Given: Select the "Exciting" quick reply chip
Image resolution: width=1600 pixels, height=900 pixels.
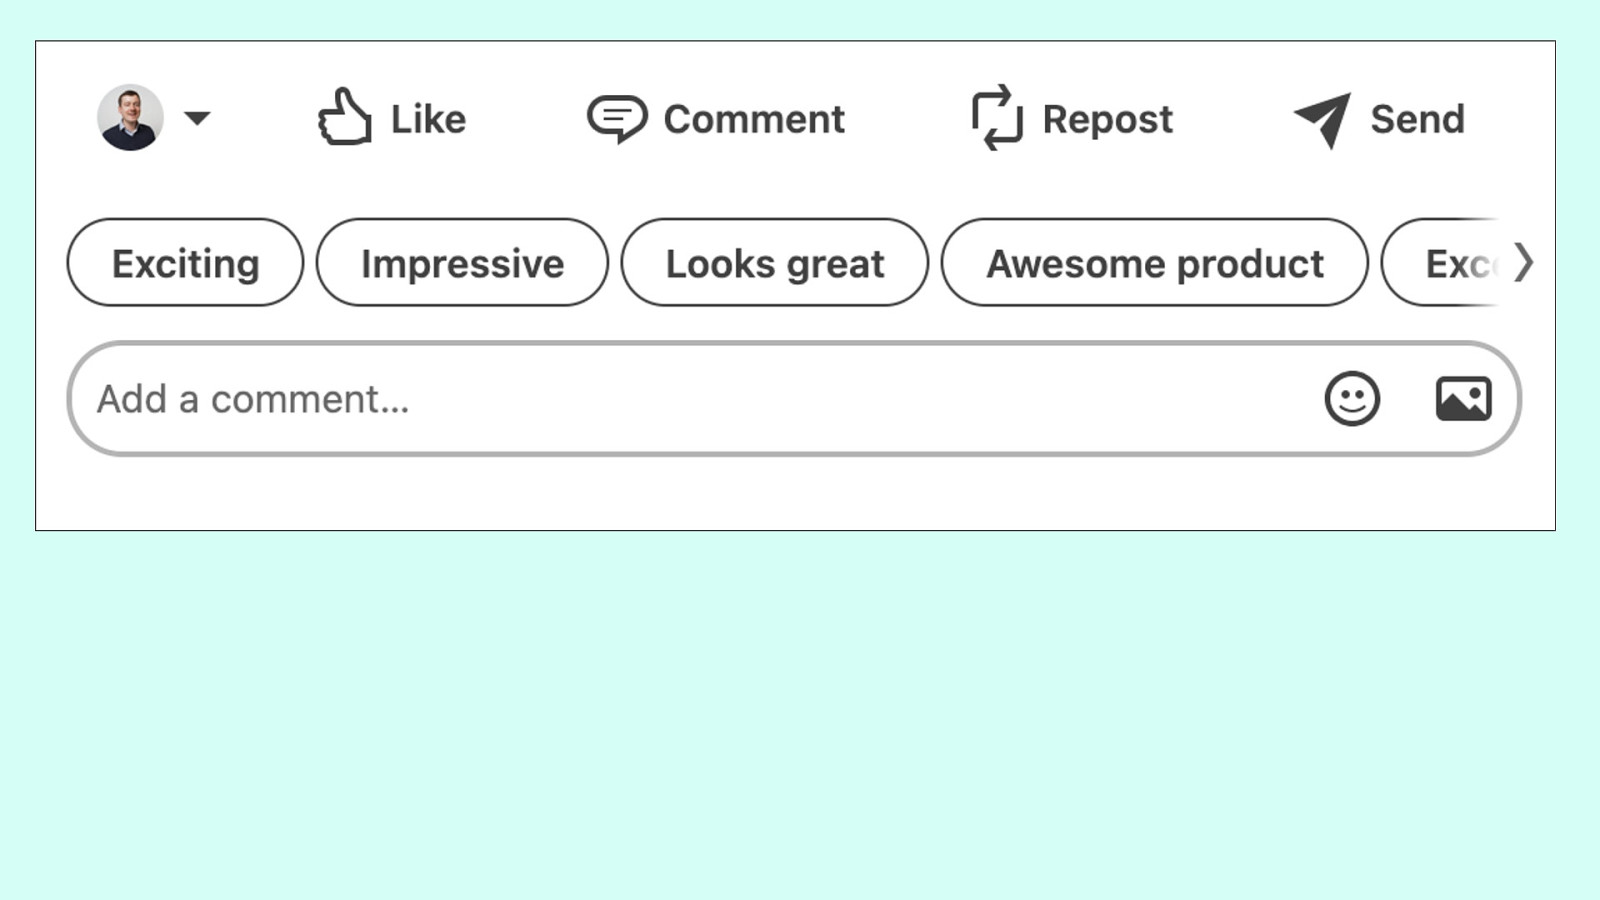Looking at the screenshot, I should [185, 263].
